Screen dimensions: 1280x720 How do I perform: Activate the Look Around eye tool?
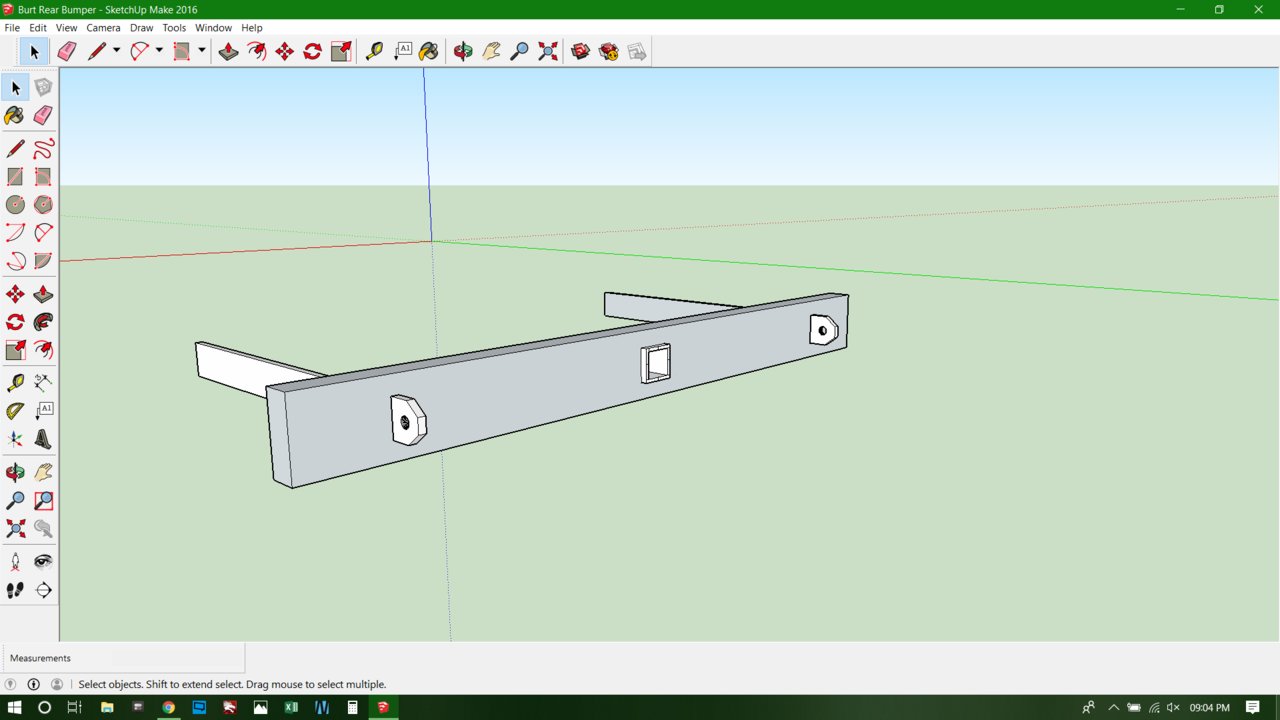[x=43, y=562]
